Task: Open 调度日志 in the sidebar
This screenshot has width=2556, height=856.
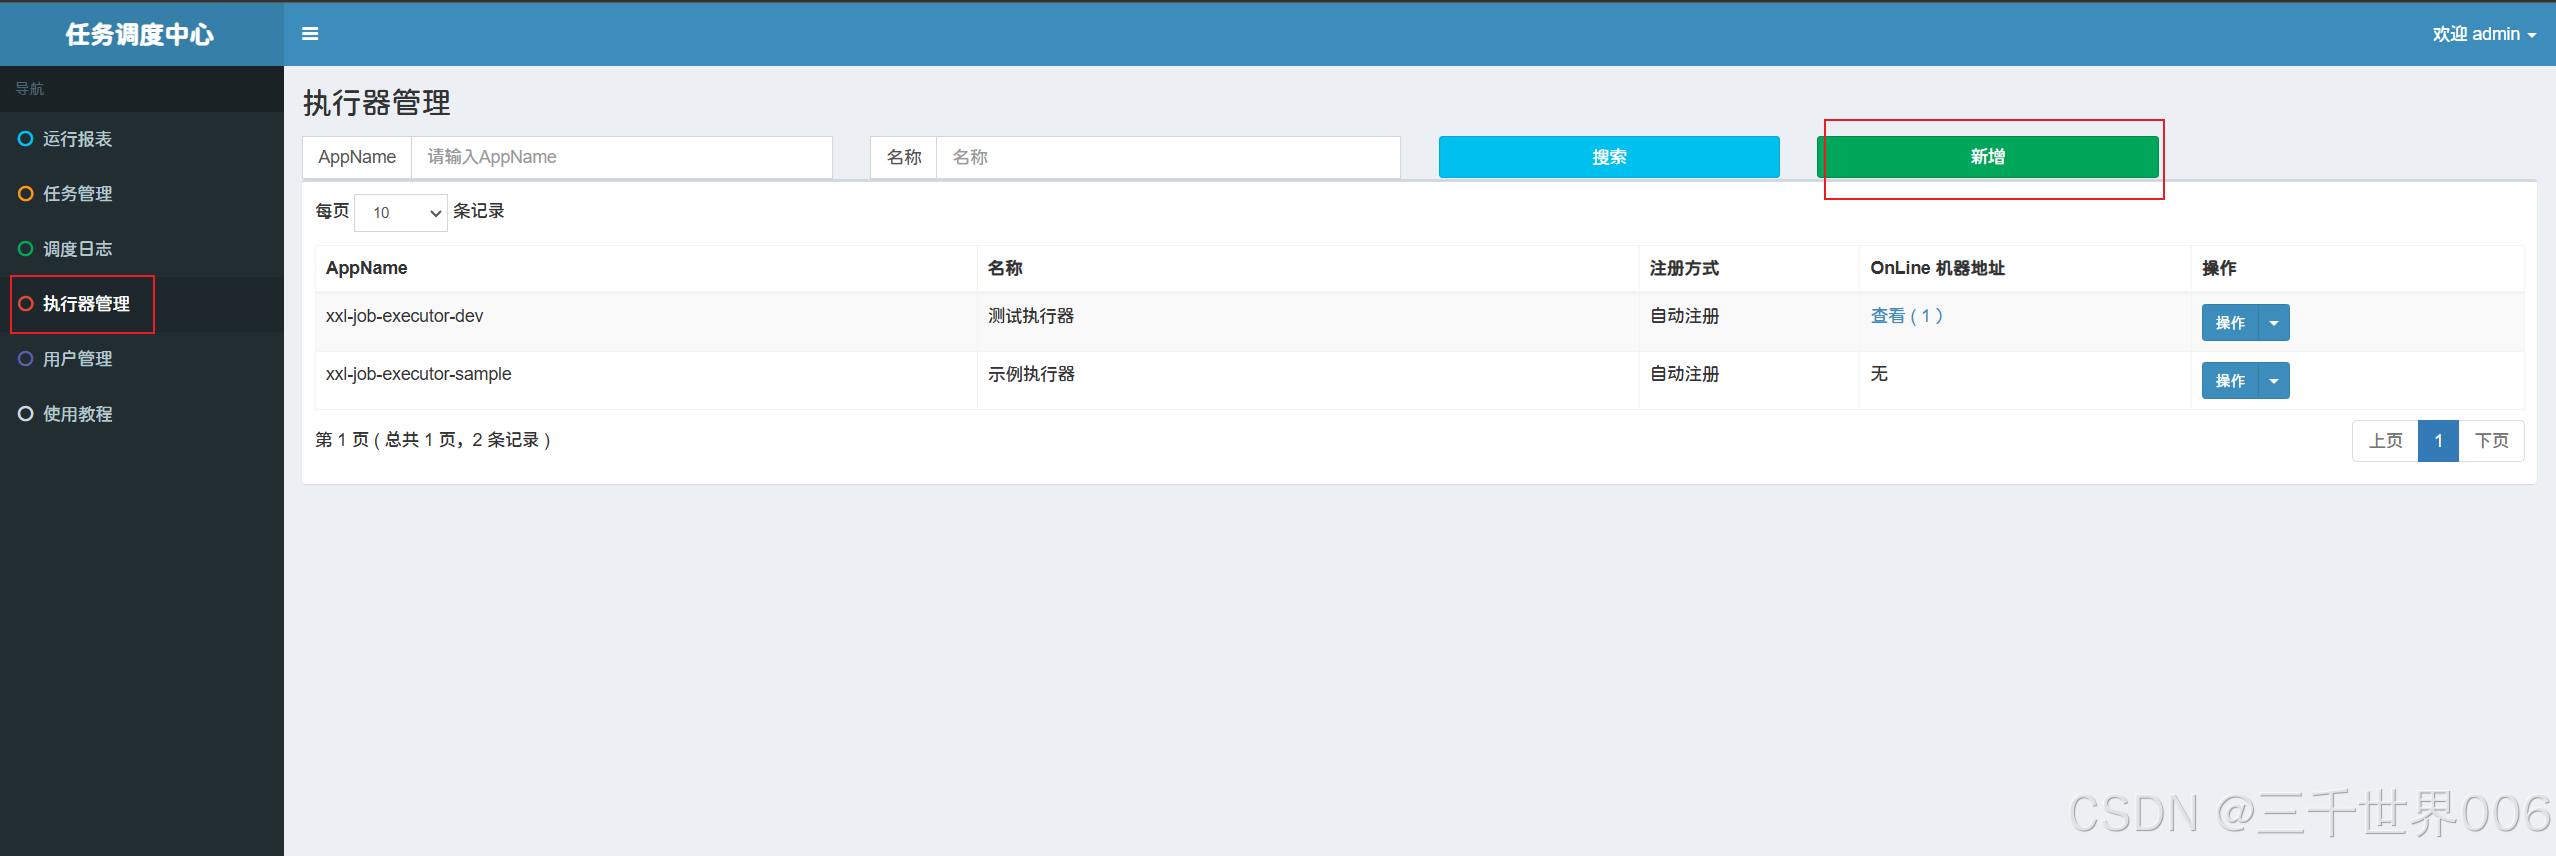Action: pyautogui.click(x=142, y=249)
